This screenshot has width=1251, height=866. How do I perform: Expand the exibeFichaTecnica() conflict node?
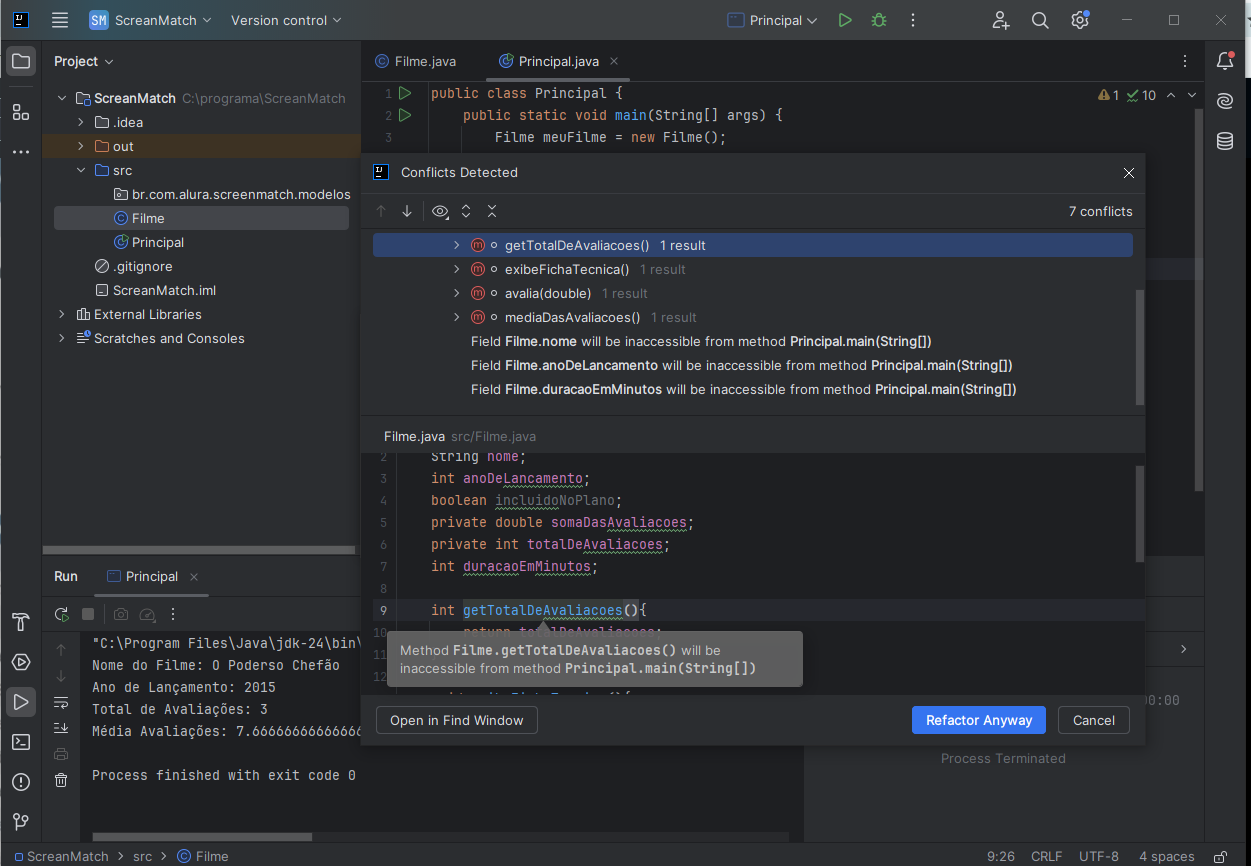click(457, 269)
